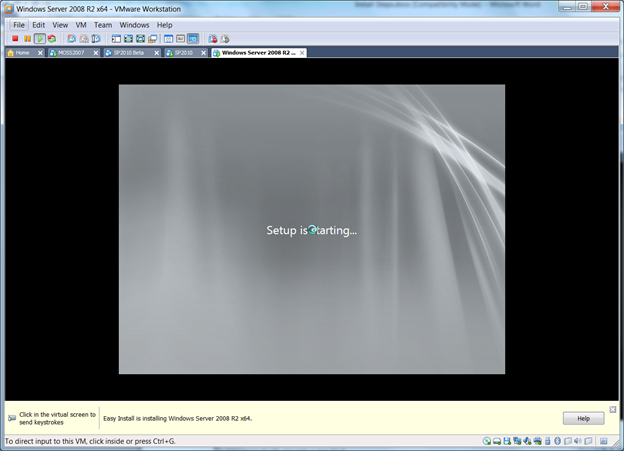Viewport: 624px width, 451px height.
Task: Click the Help button in Easy Install bar
Action: click(583, 418)
